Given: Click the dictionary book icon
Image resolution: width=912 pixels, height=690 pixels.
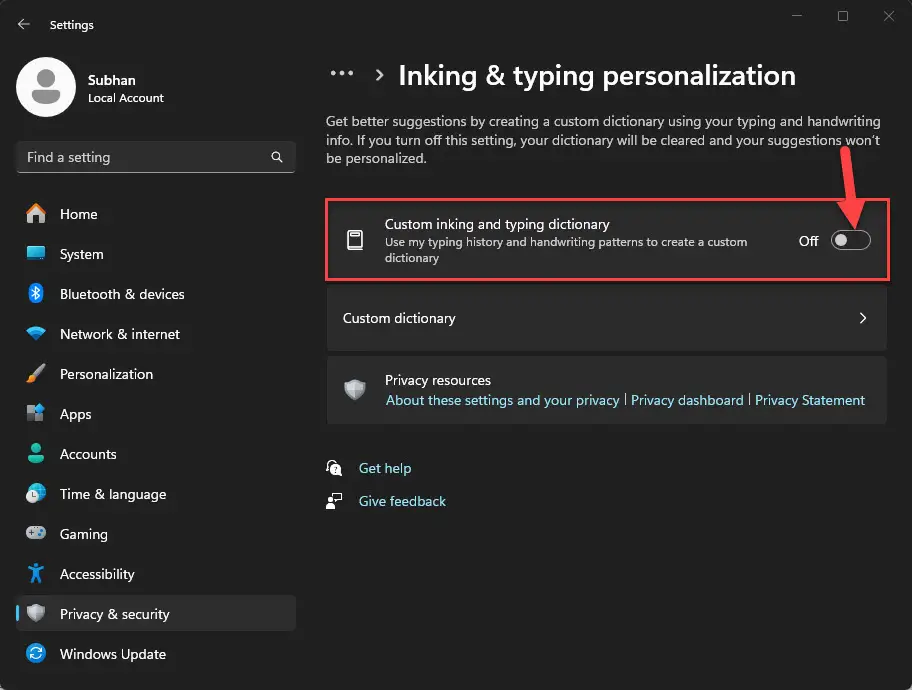Looking at the screenshot, I should [x=355, y=240].
